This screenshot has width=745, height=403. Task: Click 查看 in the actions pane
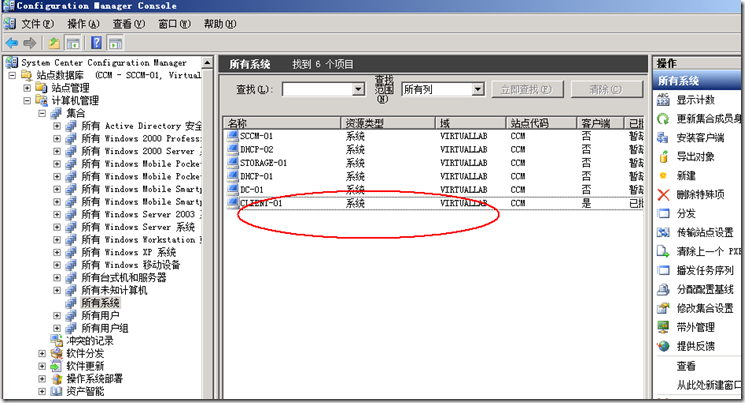[x=686, y=365]
